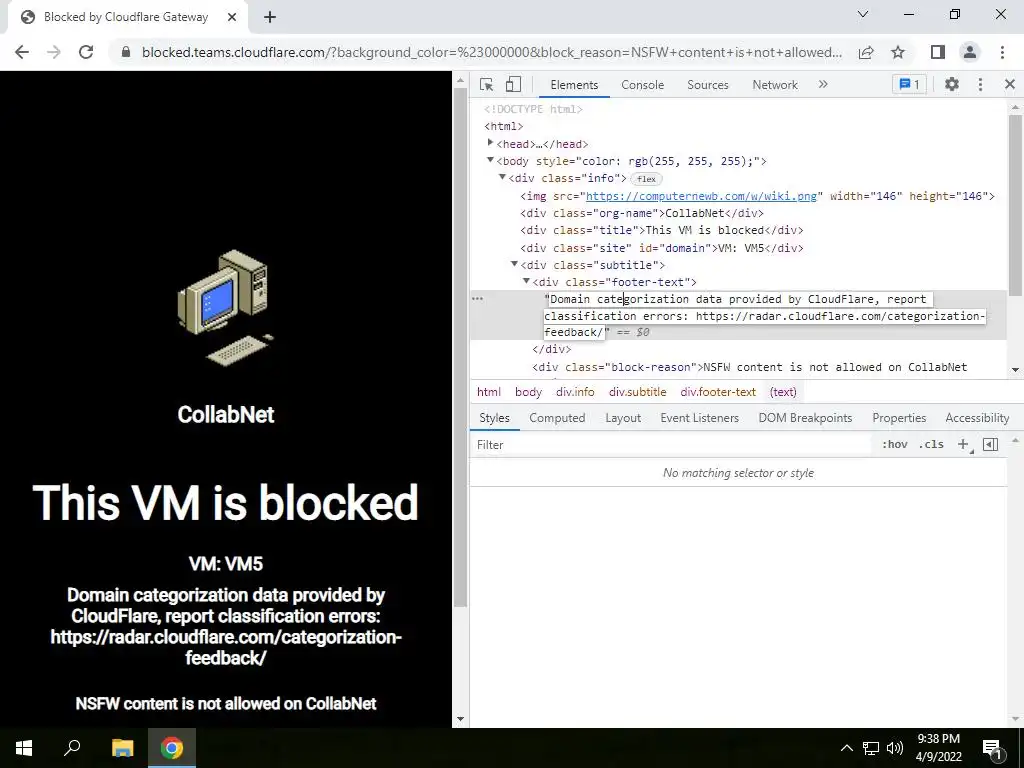Open the Accessibility tab
This screenshot has height=768, width=1024.
point(977,418)
